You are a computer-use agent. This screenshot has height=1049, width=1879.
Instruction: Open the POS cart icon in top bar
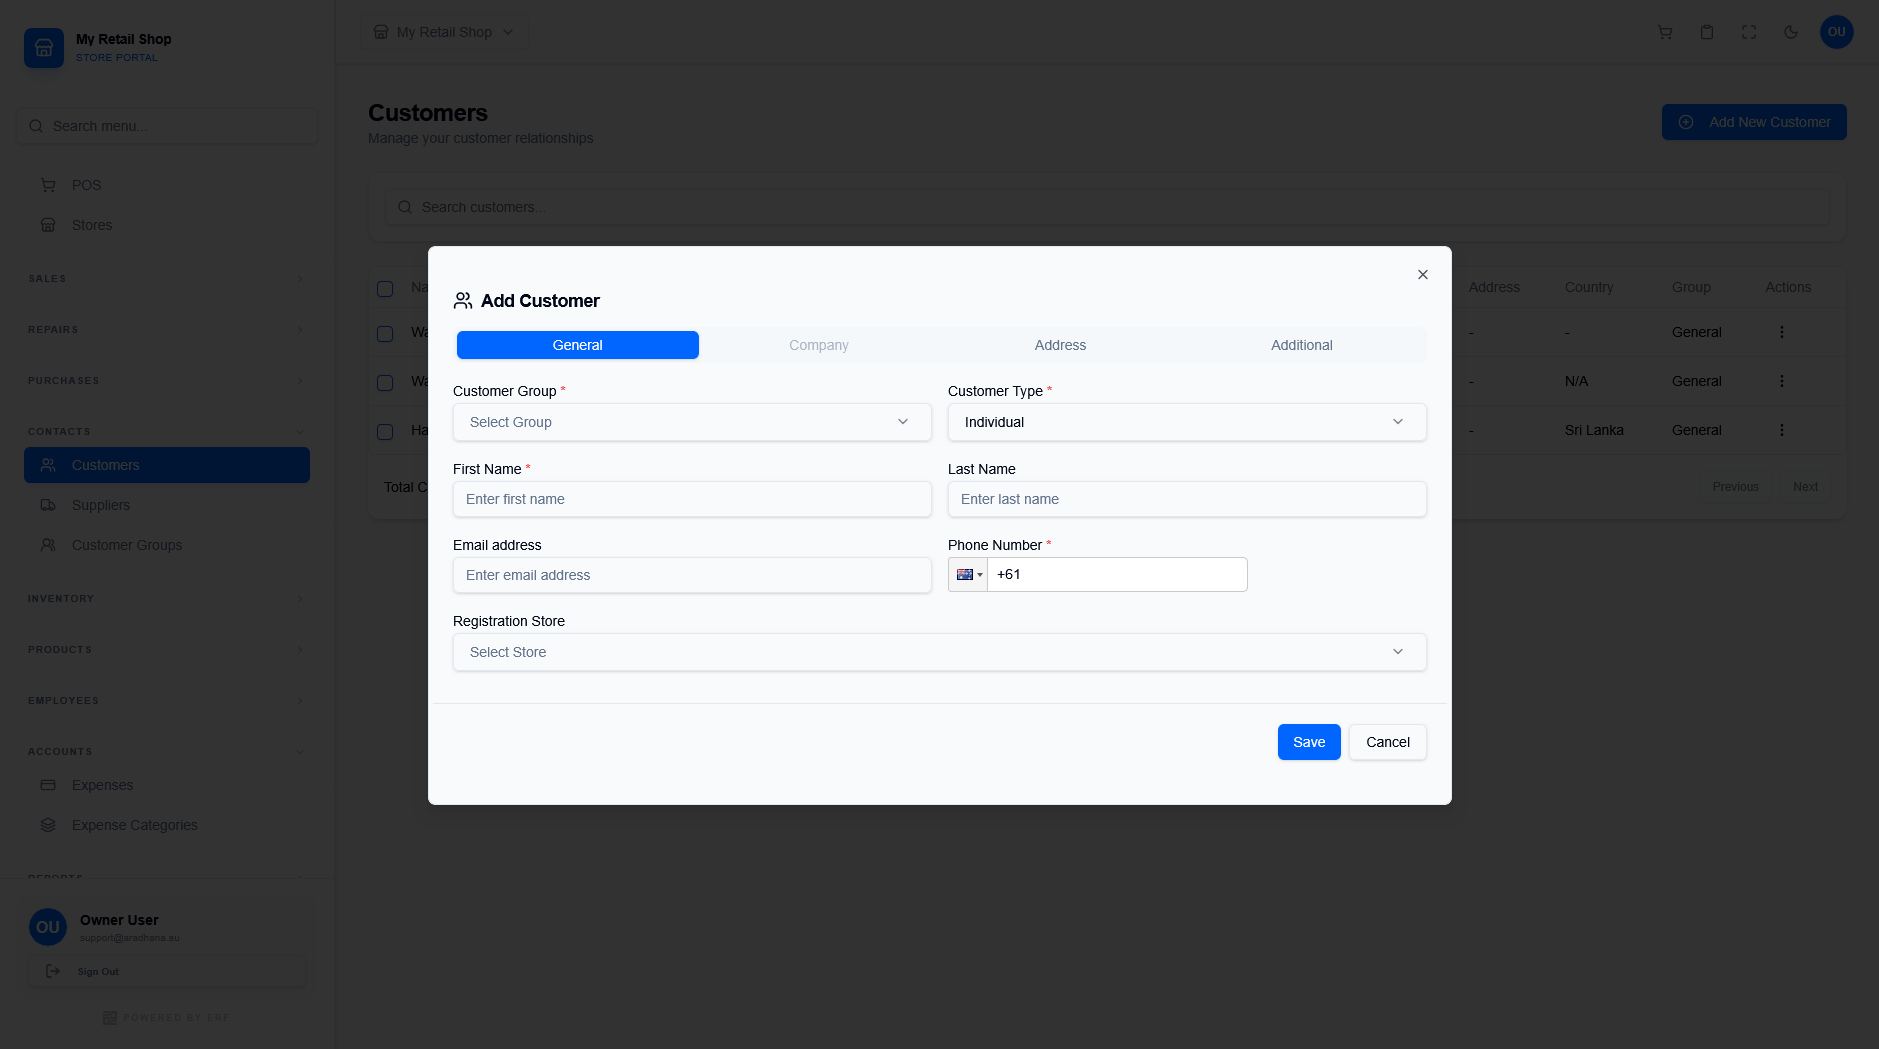(1664, 32)
